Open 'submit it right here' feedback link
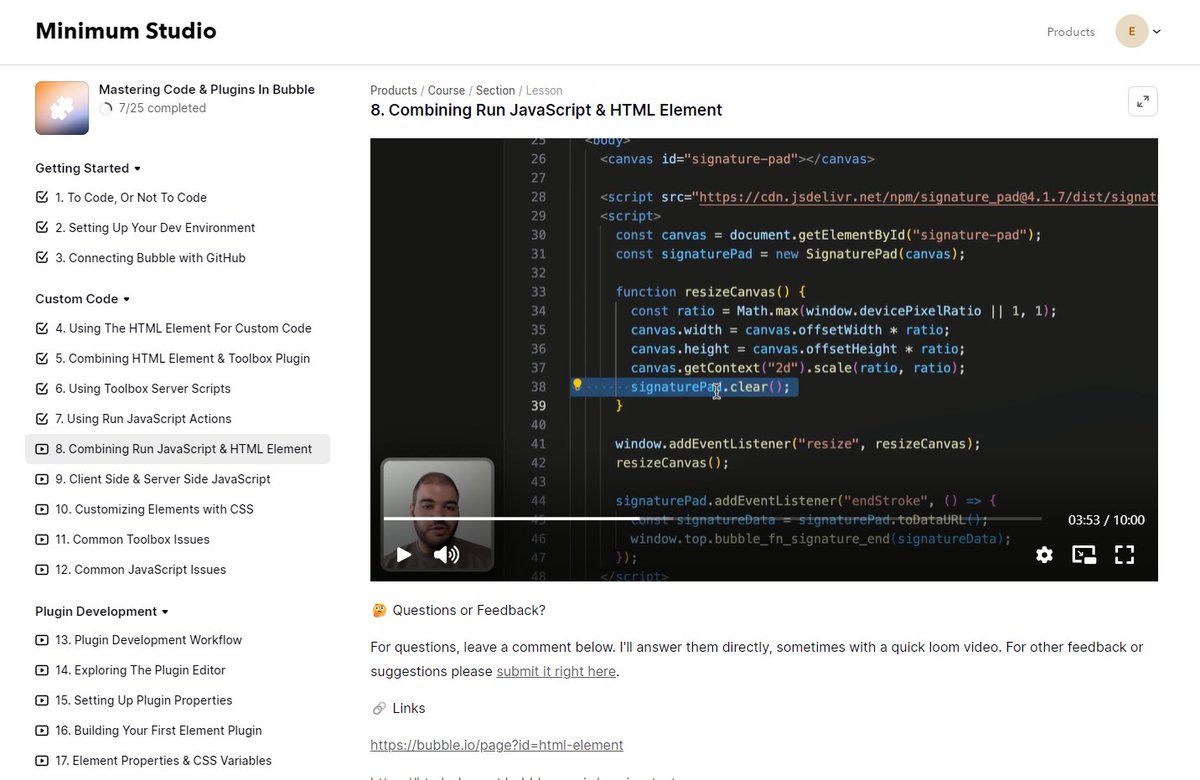Screen dimensions: 1200x780 click(x=556, y=671)
